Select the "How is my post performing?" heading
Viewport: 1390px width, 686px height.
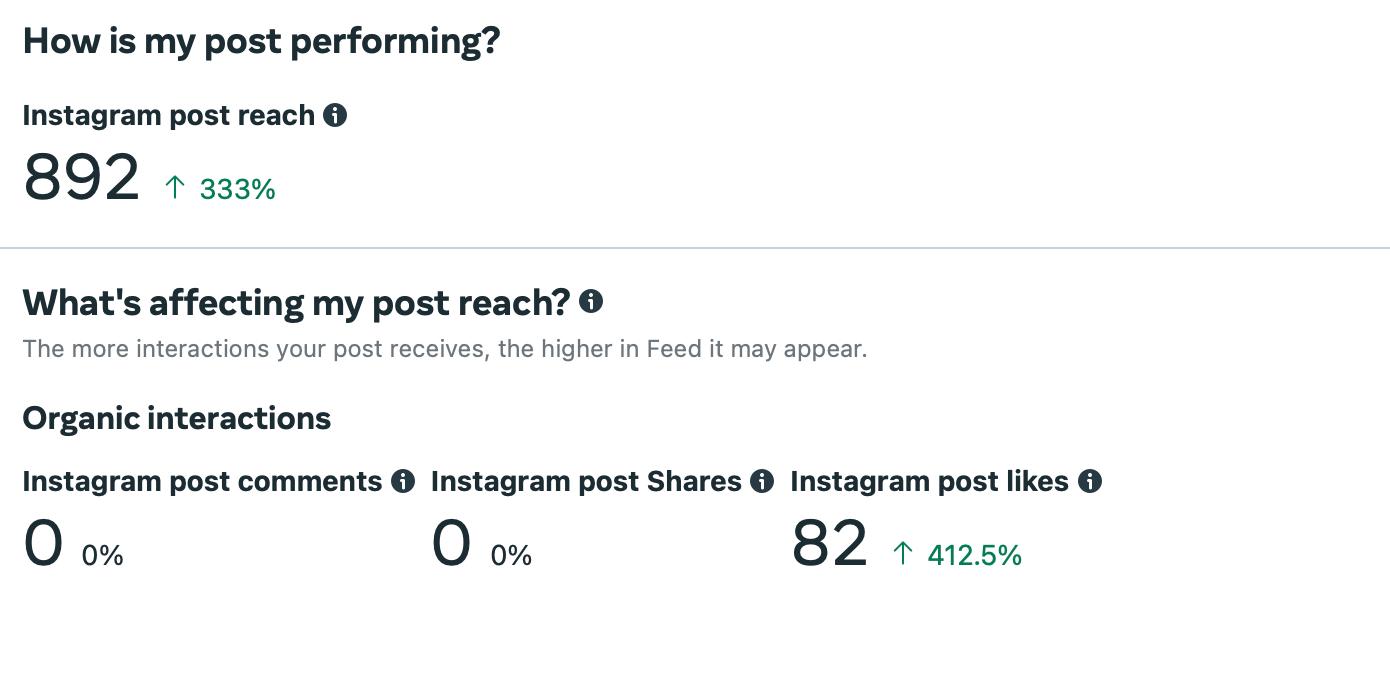pyautogui.click(x=261, y=41)
